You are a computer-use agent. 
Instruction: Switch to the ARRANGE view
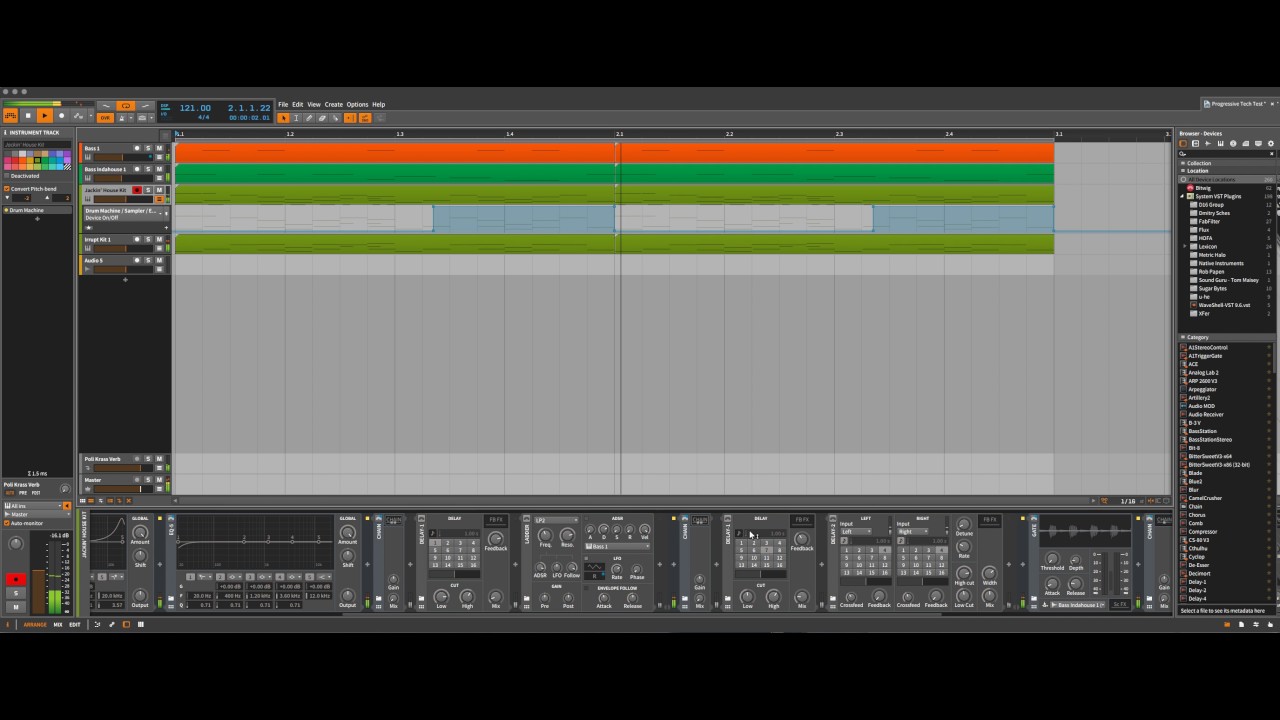pyautogui.click(x=35, y=625)
